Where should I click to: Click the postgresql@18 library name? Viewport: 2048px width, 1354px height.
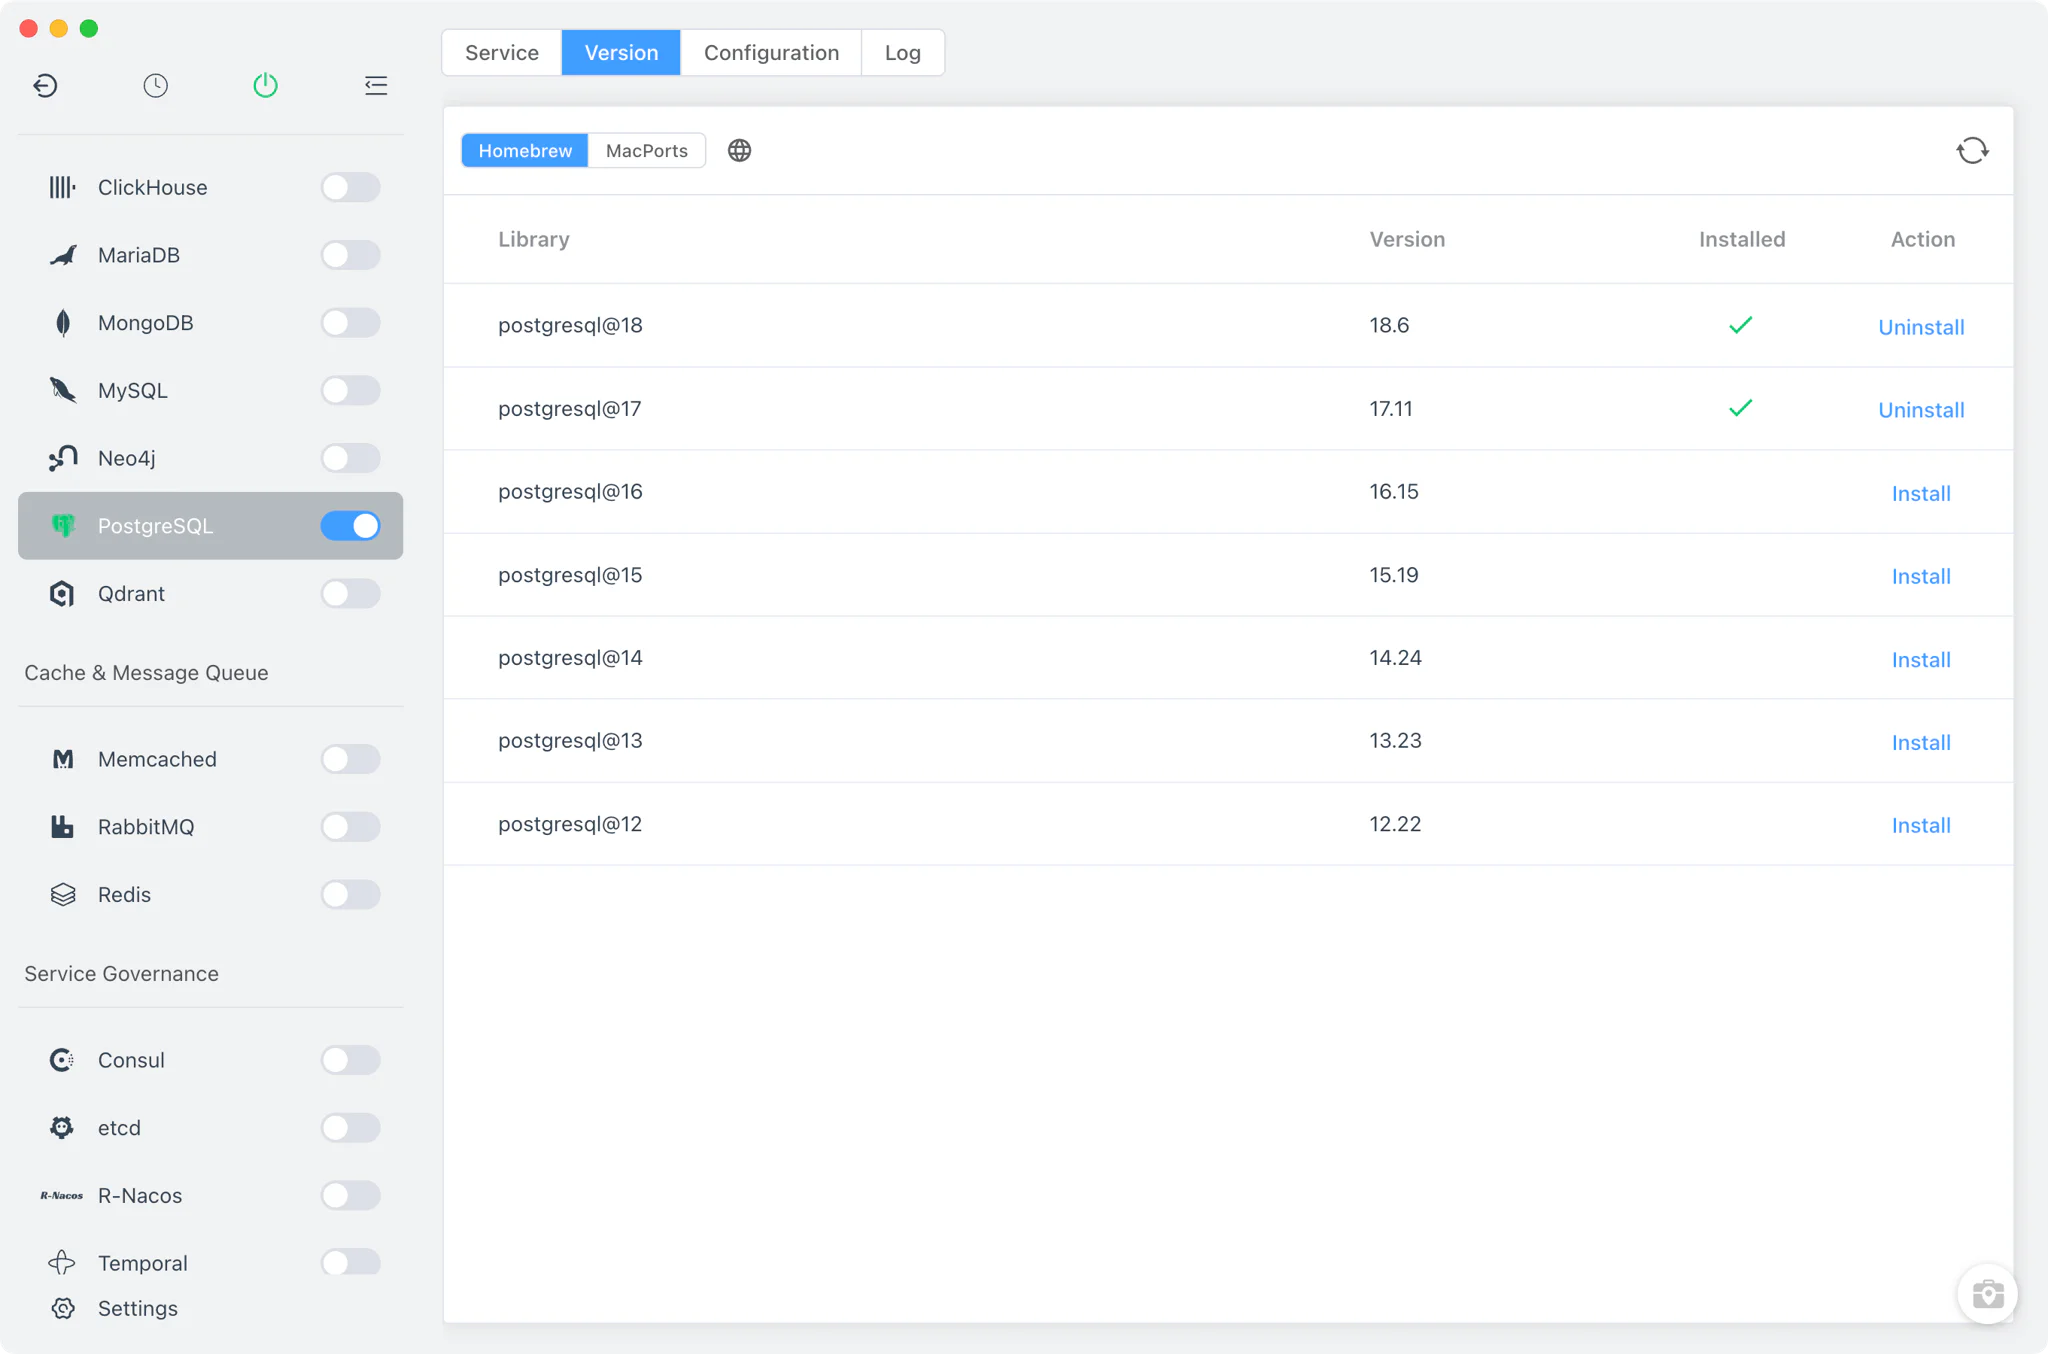[570, 326]
